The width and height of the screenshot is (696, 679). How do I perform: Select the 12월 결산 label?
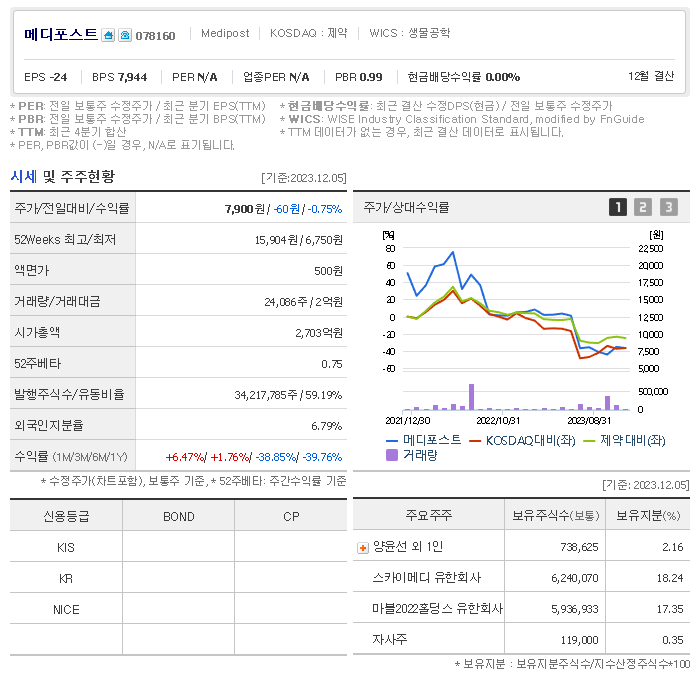[x=651, y=76]
